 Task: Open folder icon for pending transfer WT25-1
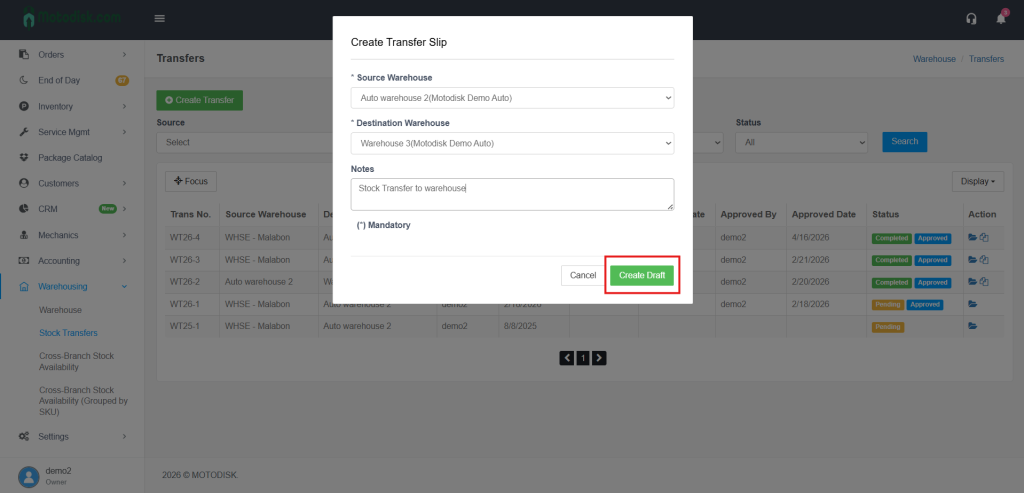[972, 326]
